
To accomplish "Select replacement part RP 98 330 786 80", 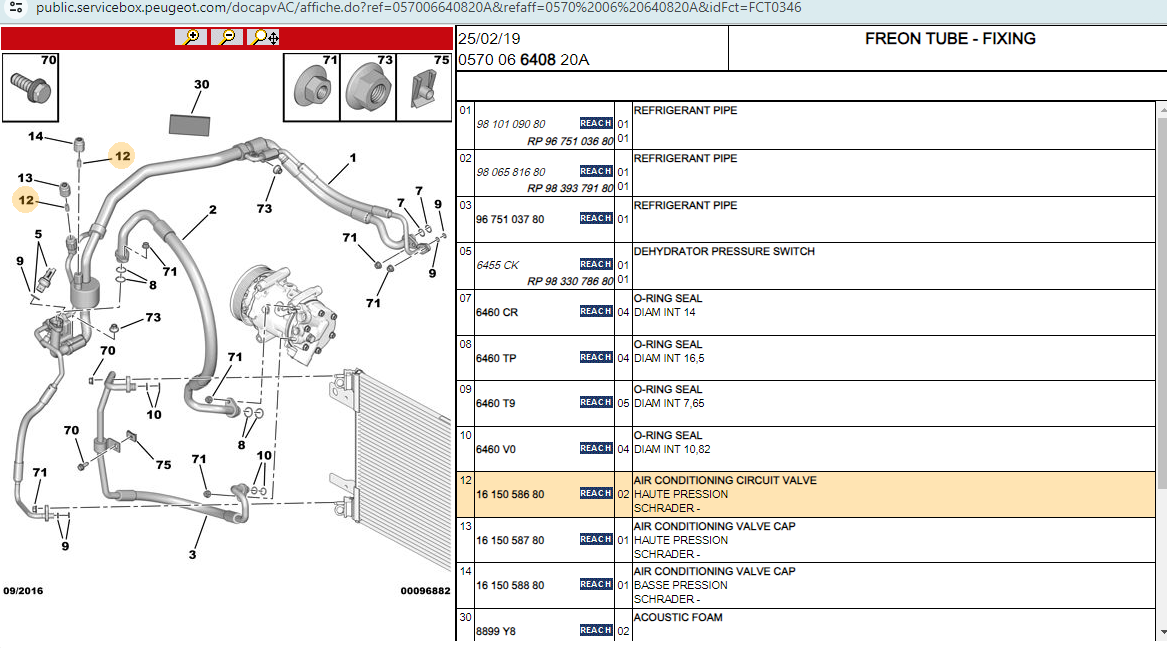I will [570, 281].
